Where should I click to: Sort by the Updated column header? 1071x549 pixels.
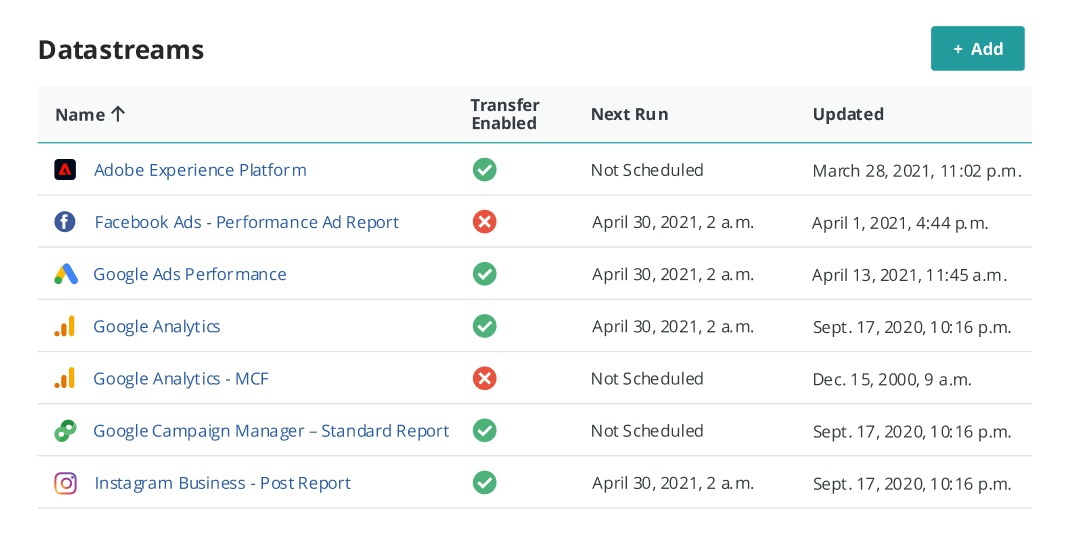[x=848, y=114]
